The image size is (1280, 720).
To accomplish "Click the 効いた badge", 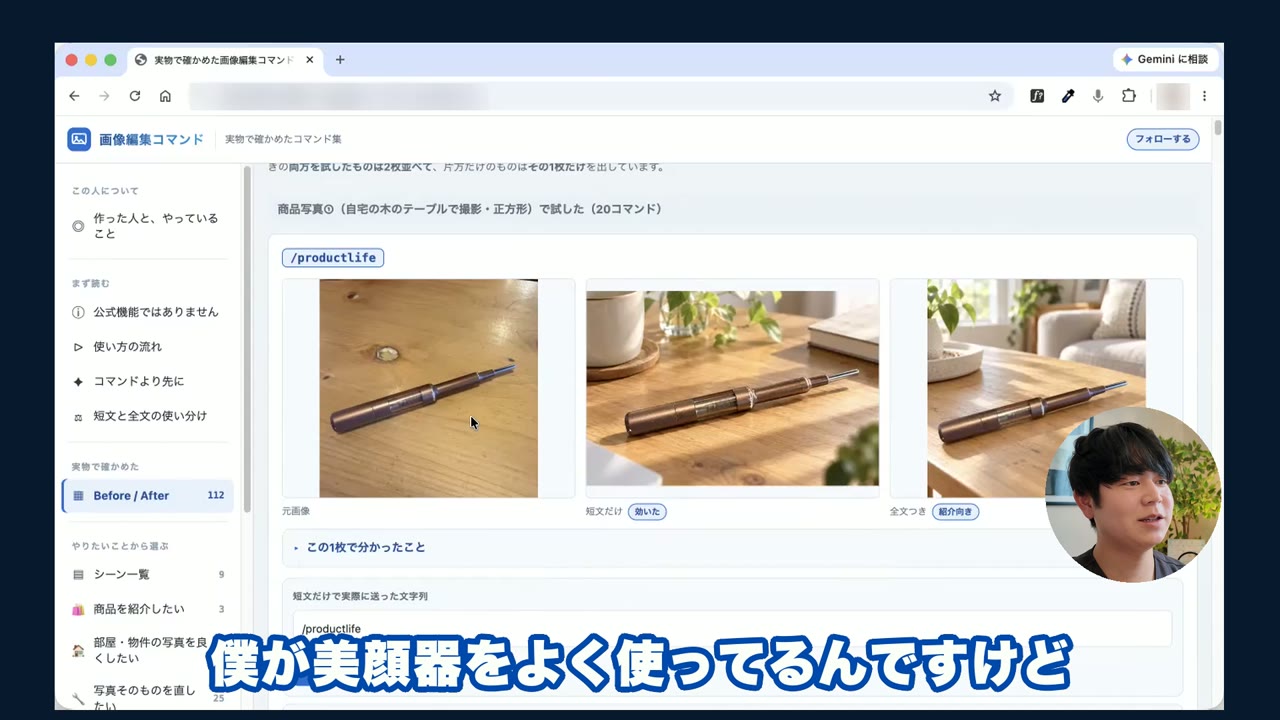I will [x=647, y=511].
